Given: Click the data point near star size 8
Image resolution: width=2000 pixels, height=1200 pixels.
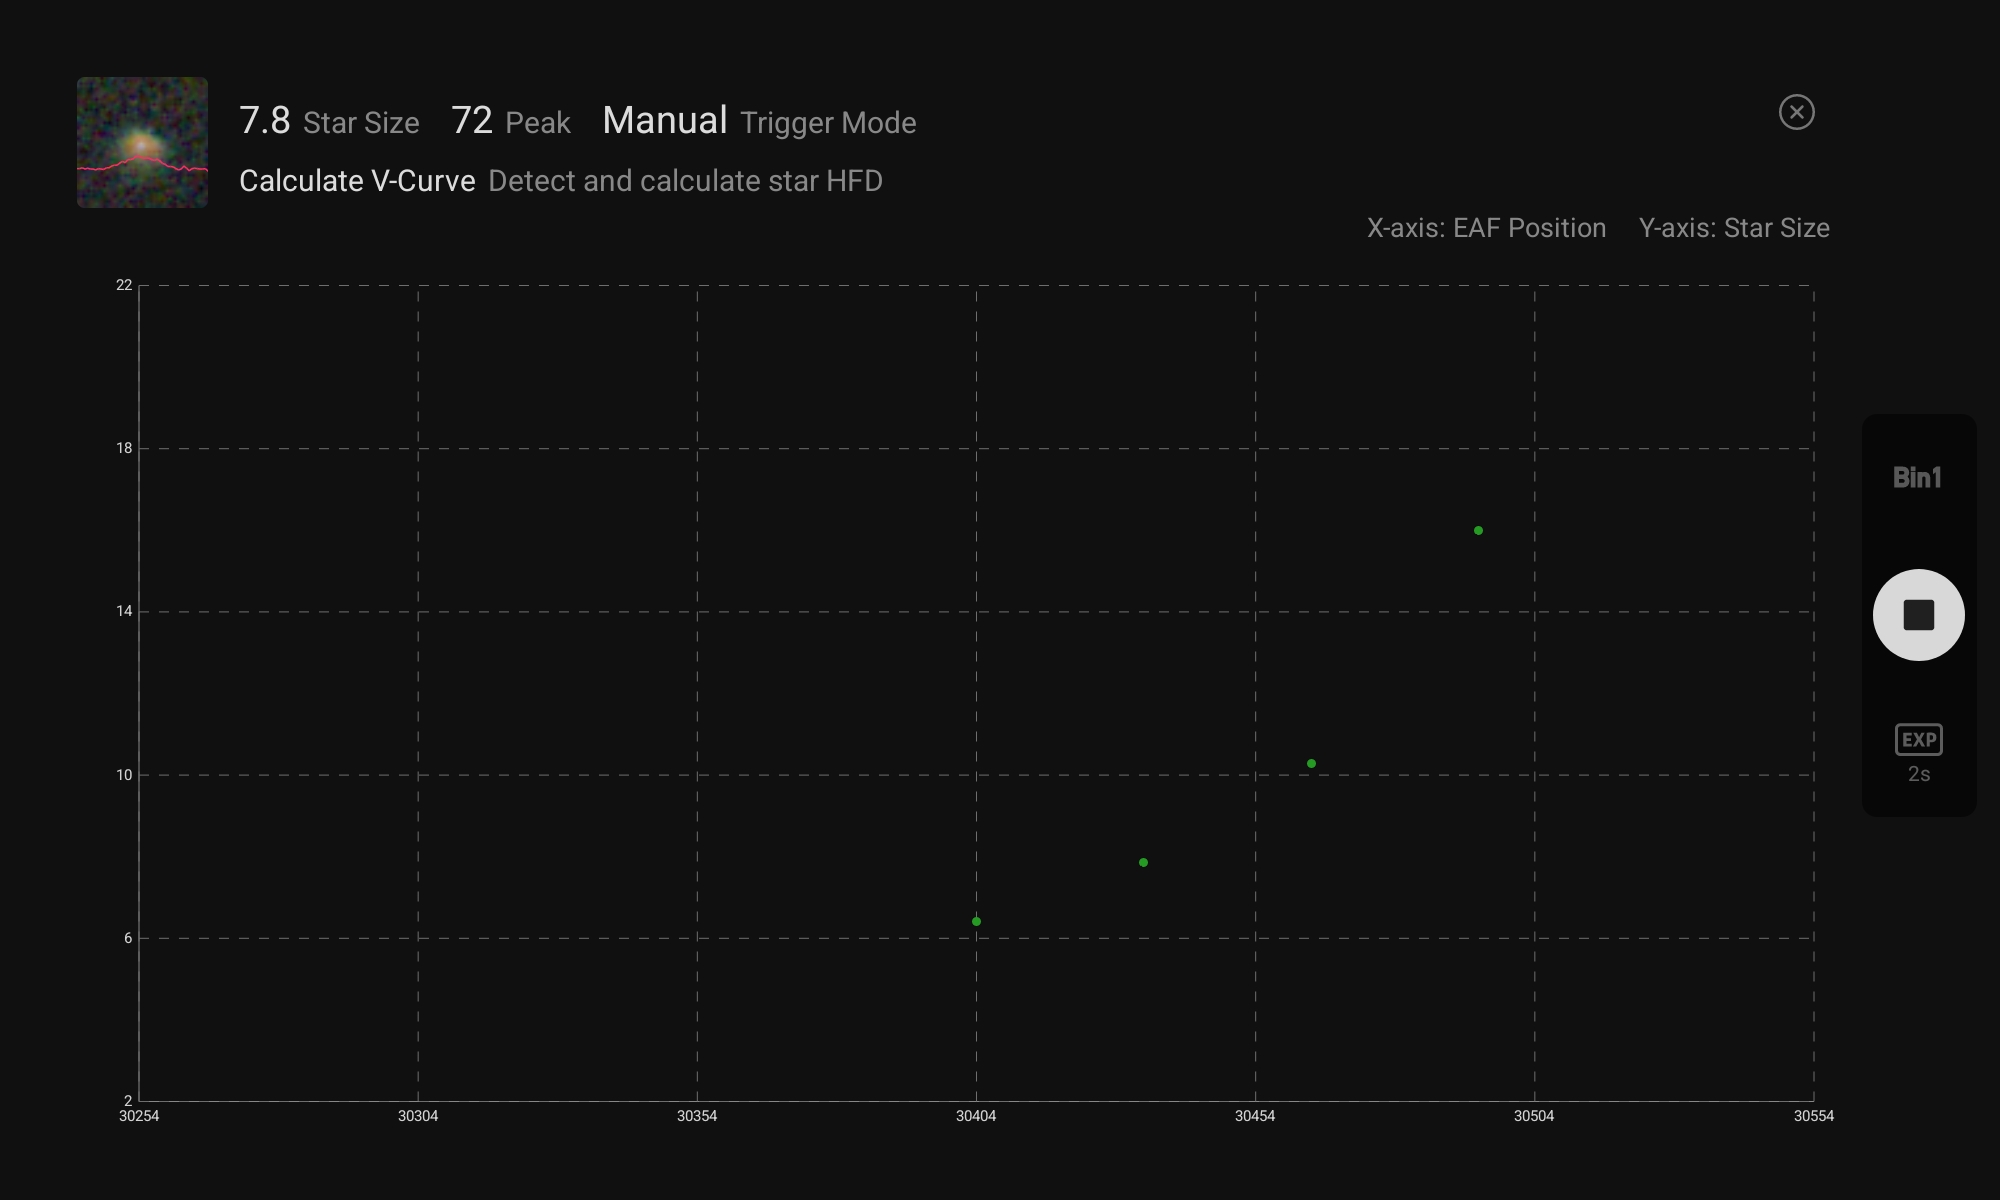Looking at the screenshot, I should [x=1143, y=862].
